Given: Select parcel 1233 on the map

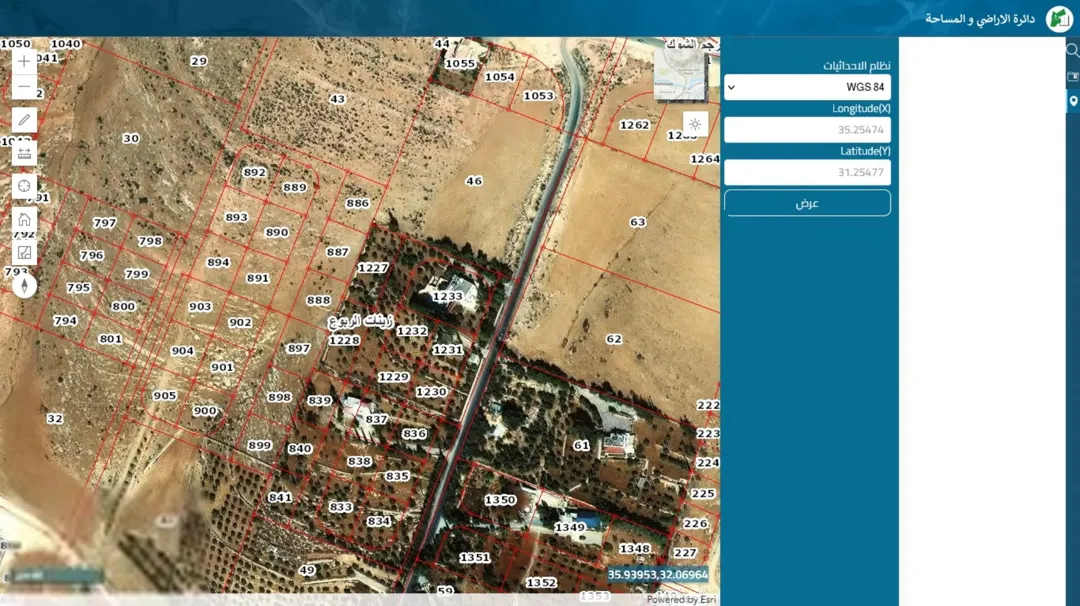Looking at the screenshot, I should click(x=448, y=296).
